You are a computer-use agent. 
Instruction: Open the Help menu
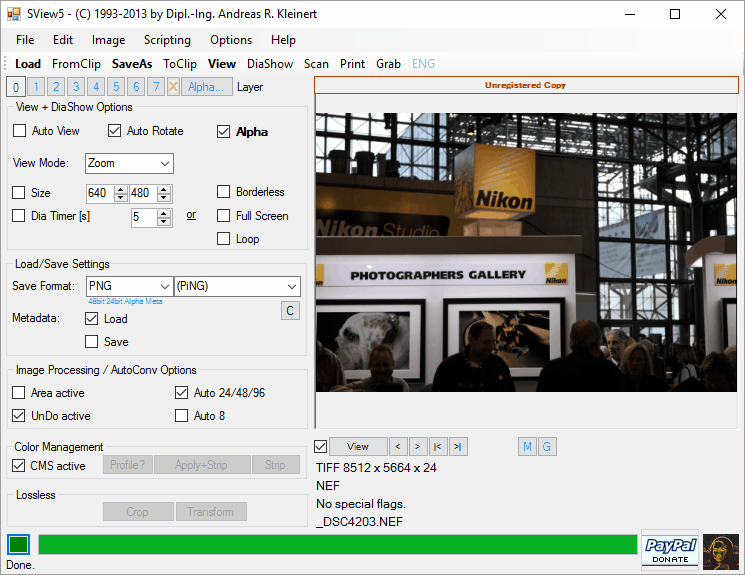(x=283, y=40)
